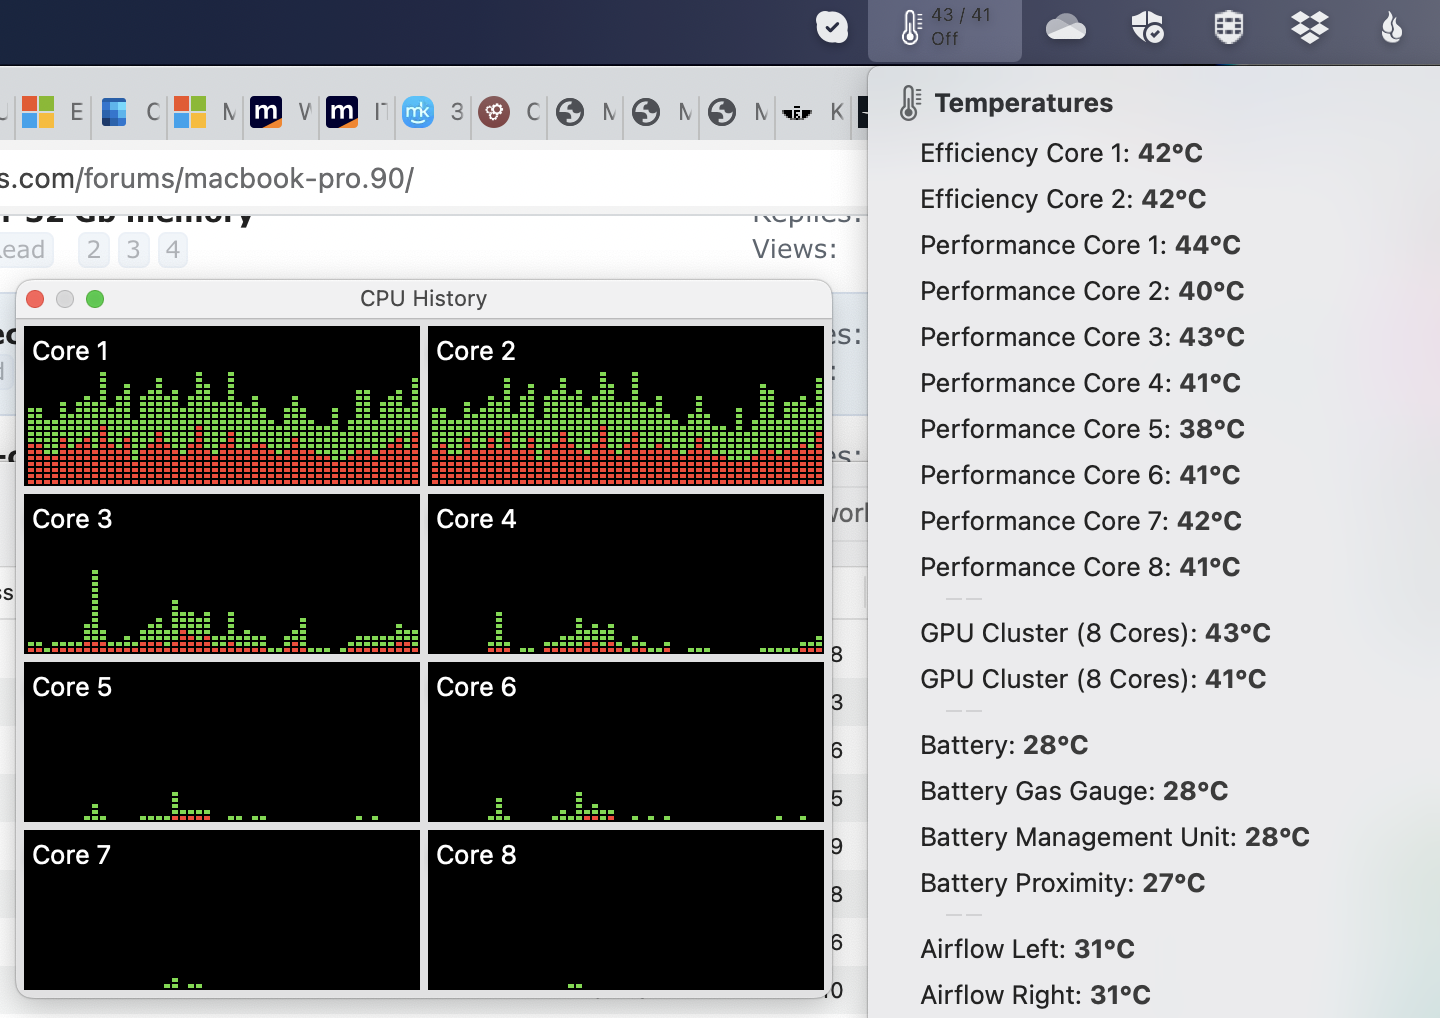
Task: Select the Efficiency Core 1: 42°C row
Action: point(1154,153)
